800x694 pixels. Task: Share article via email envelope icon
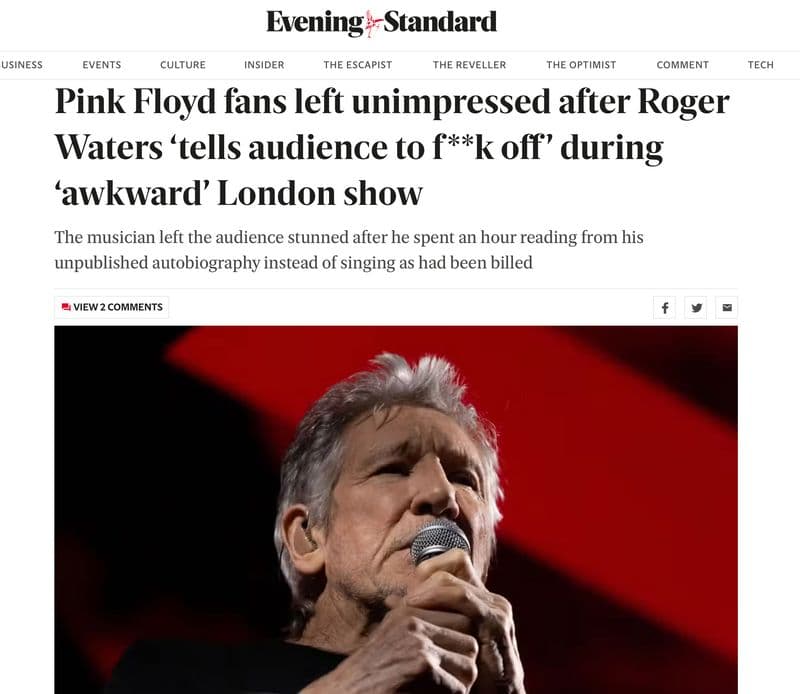[727, 308]
